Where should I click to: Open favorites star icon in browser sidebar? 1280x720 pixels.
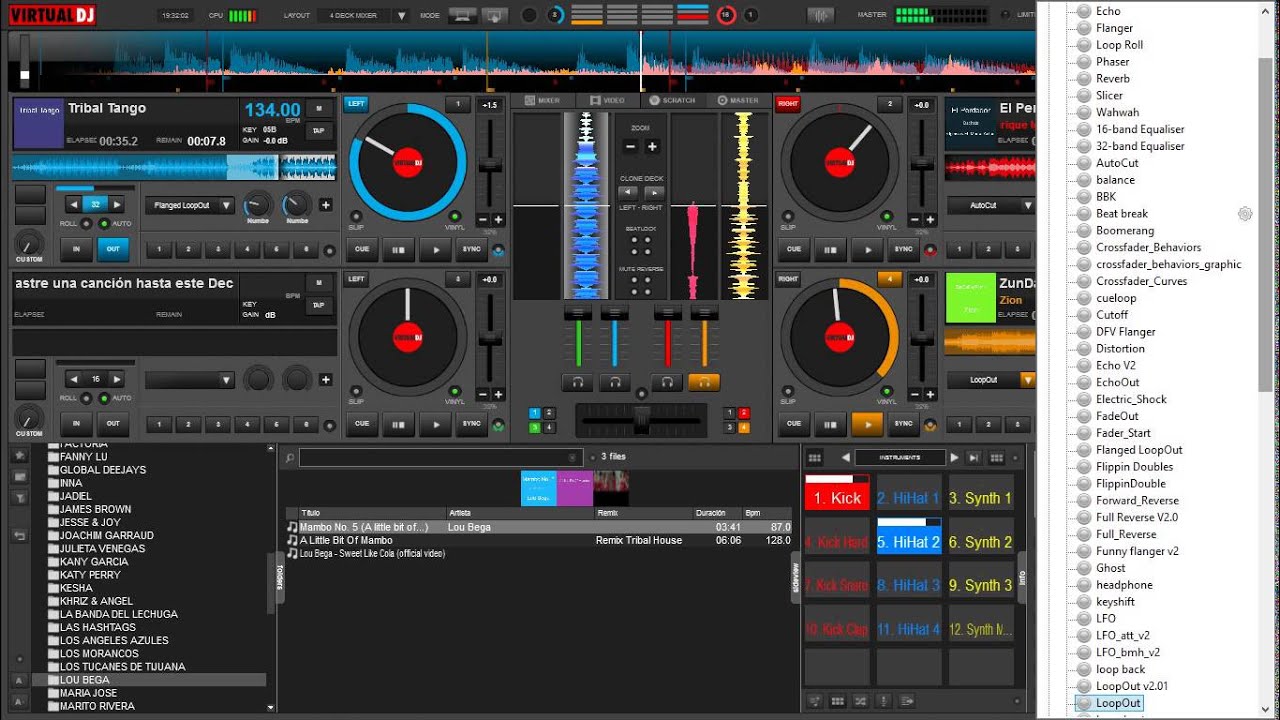tap(19, 455)
